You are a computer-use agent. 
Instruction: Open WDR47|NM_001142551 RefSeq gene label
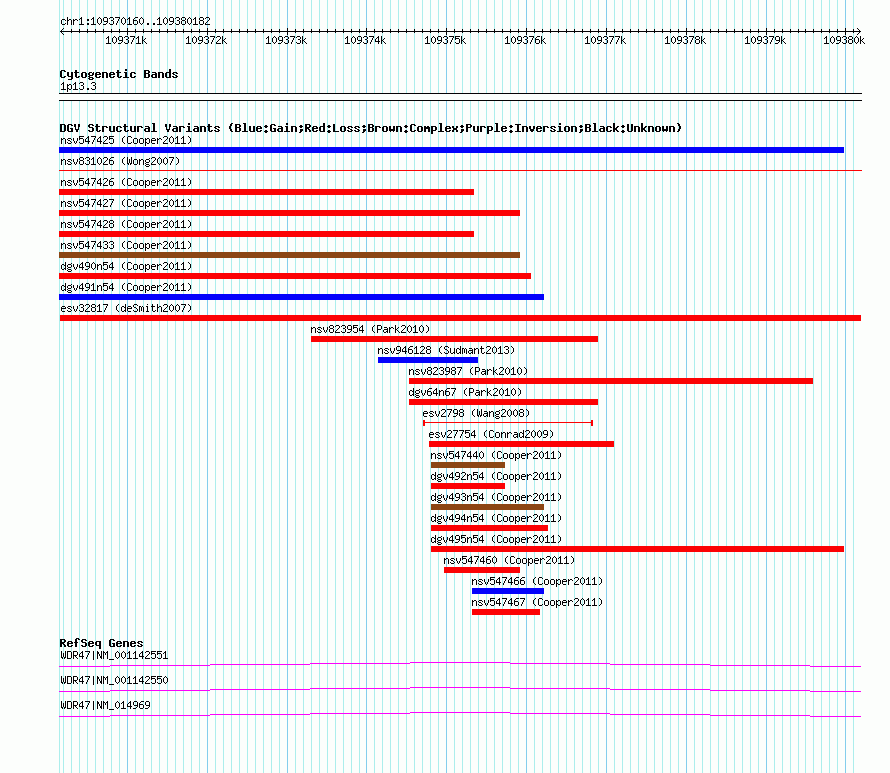(114, 656)
